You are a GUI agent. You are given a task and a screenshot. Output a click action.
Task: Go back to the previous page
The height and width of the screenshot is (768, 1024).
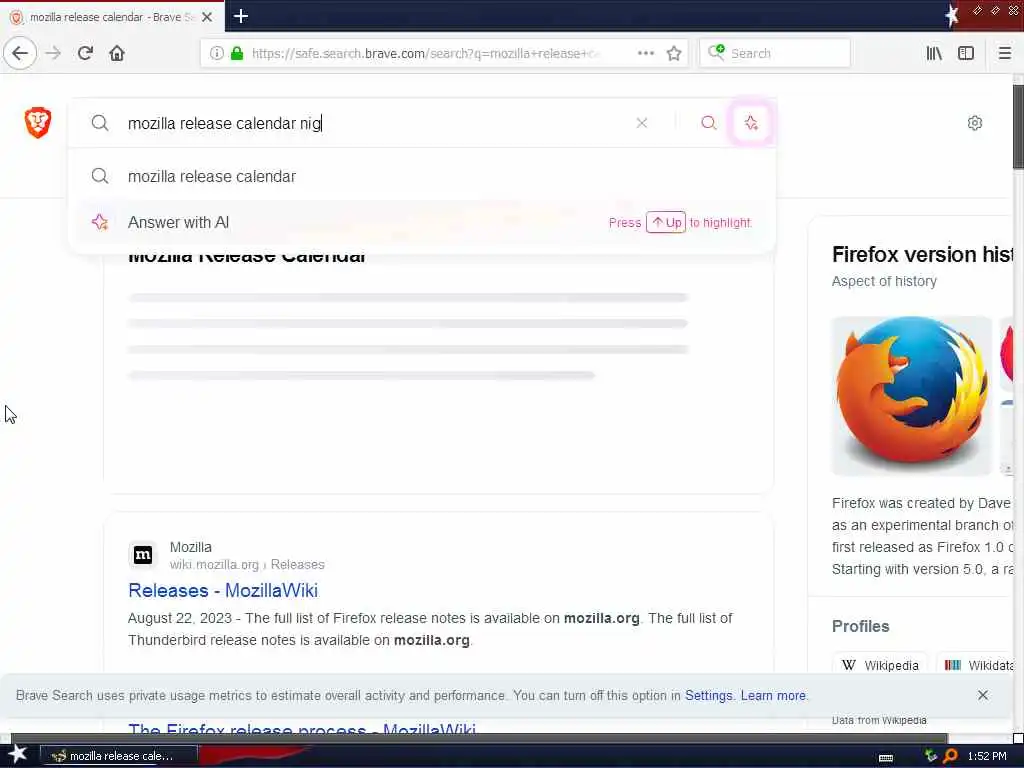pos(20,53)
